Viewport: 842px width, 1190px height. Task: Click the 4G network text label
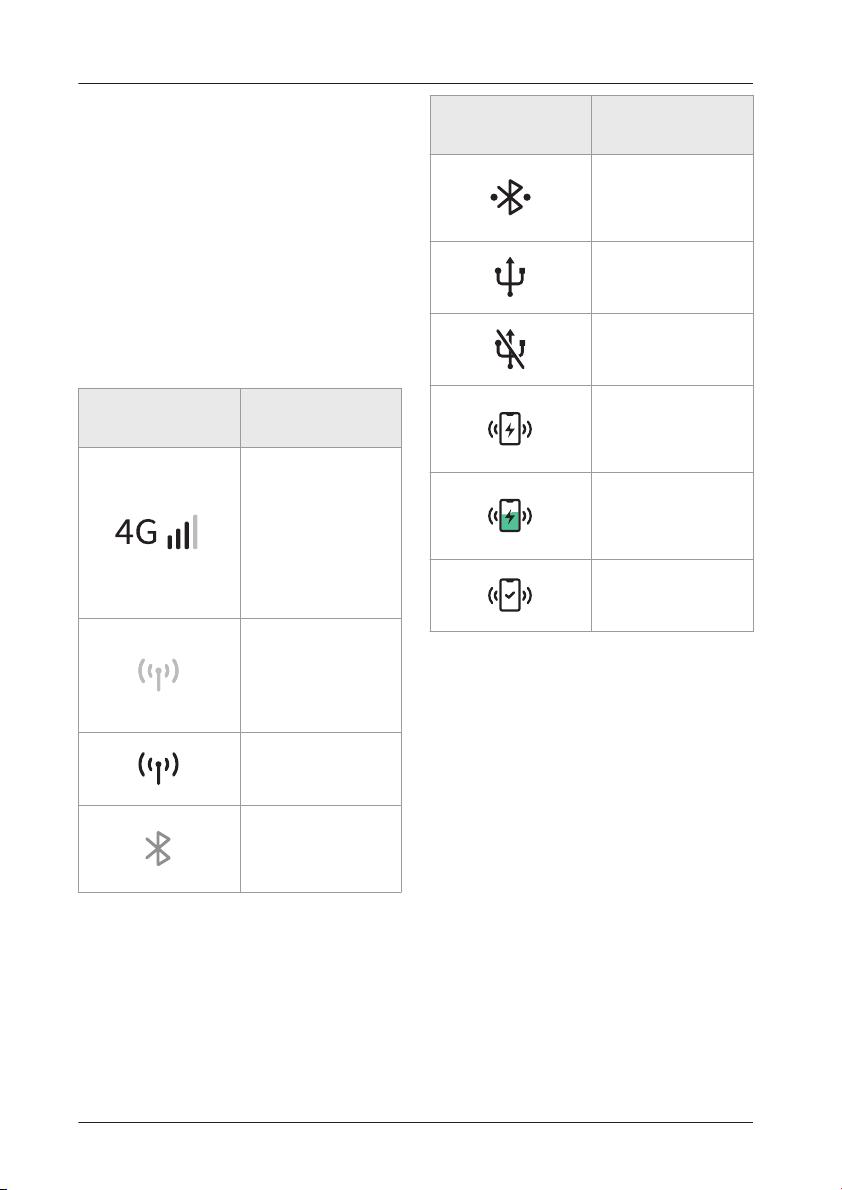point(136,533)
